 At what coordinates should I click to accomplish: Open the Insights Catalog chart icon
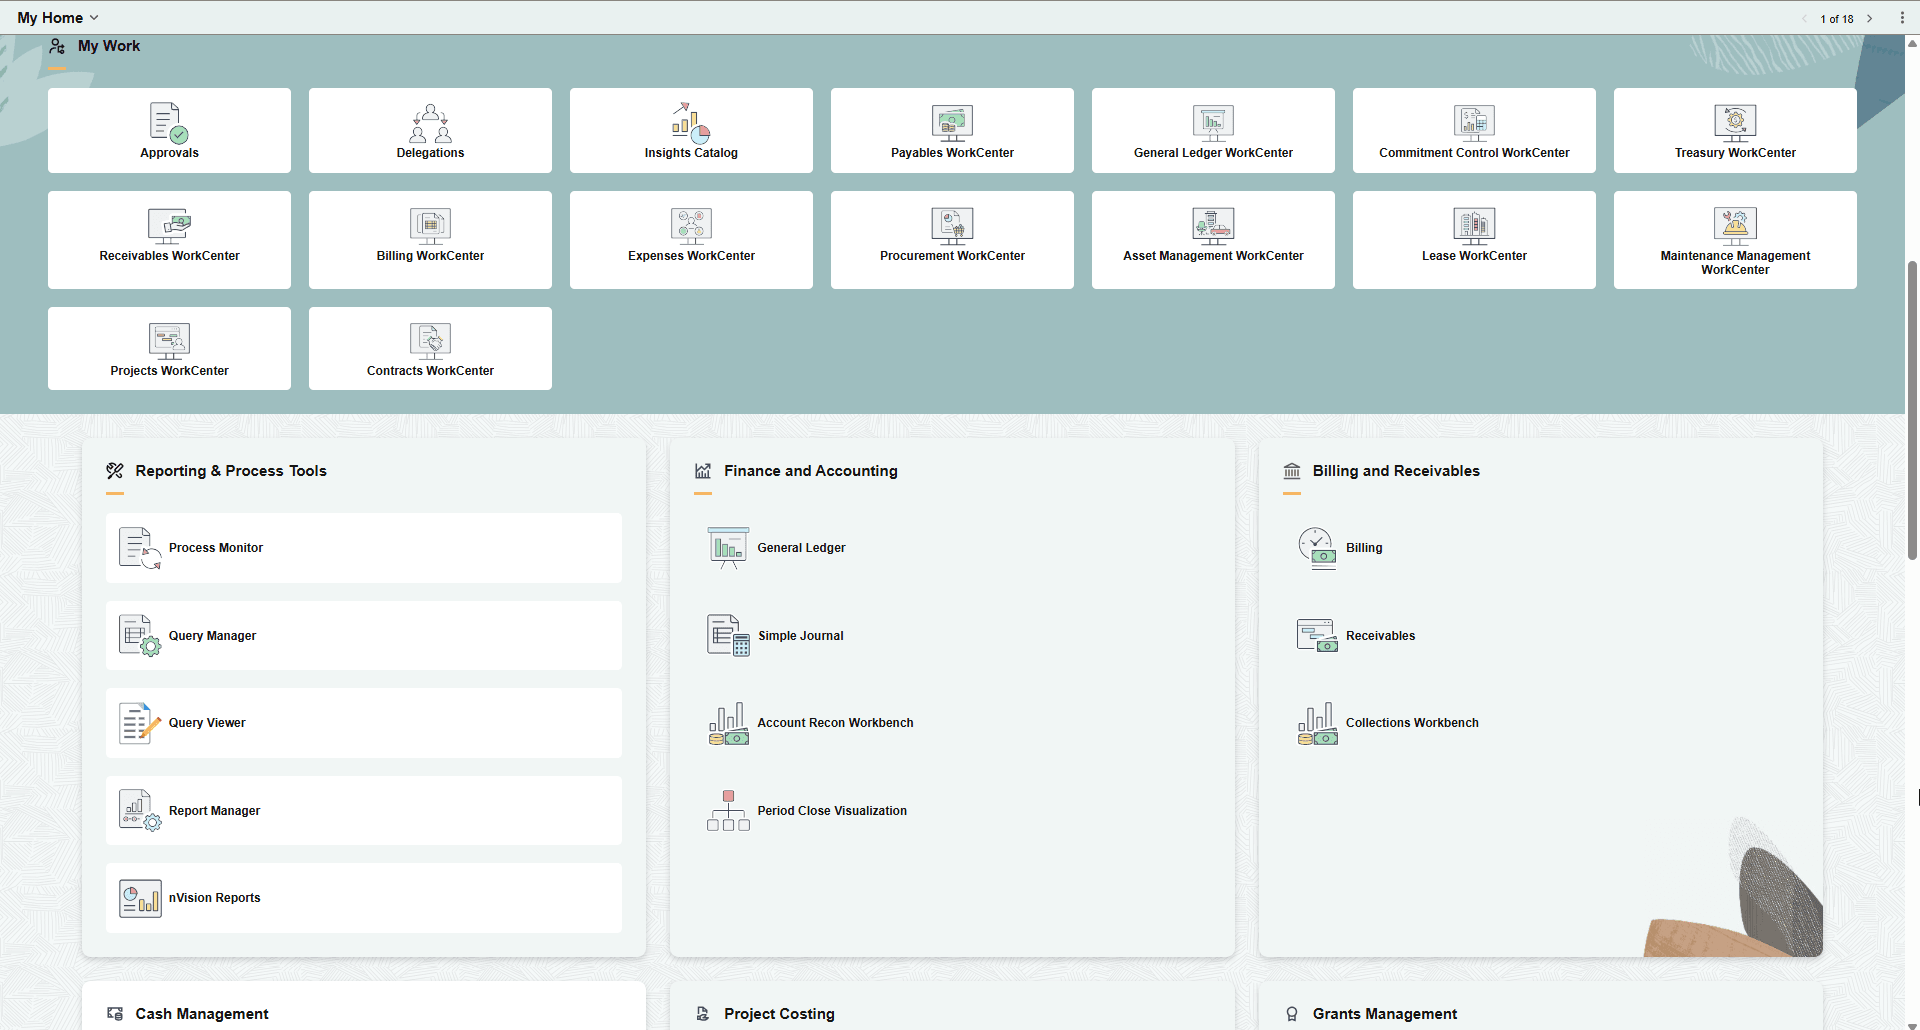coord(691,122)
